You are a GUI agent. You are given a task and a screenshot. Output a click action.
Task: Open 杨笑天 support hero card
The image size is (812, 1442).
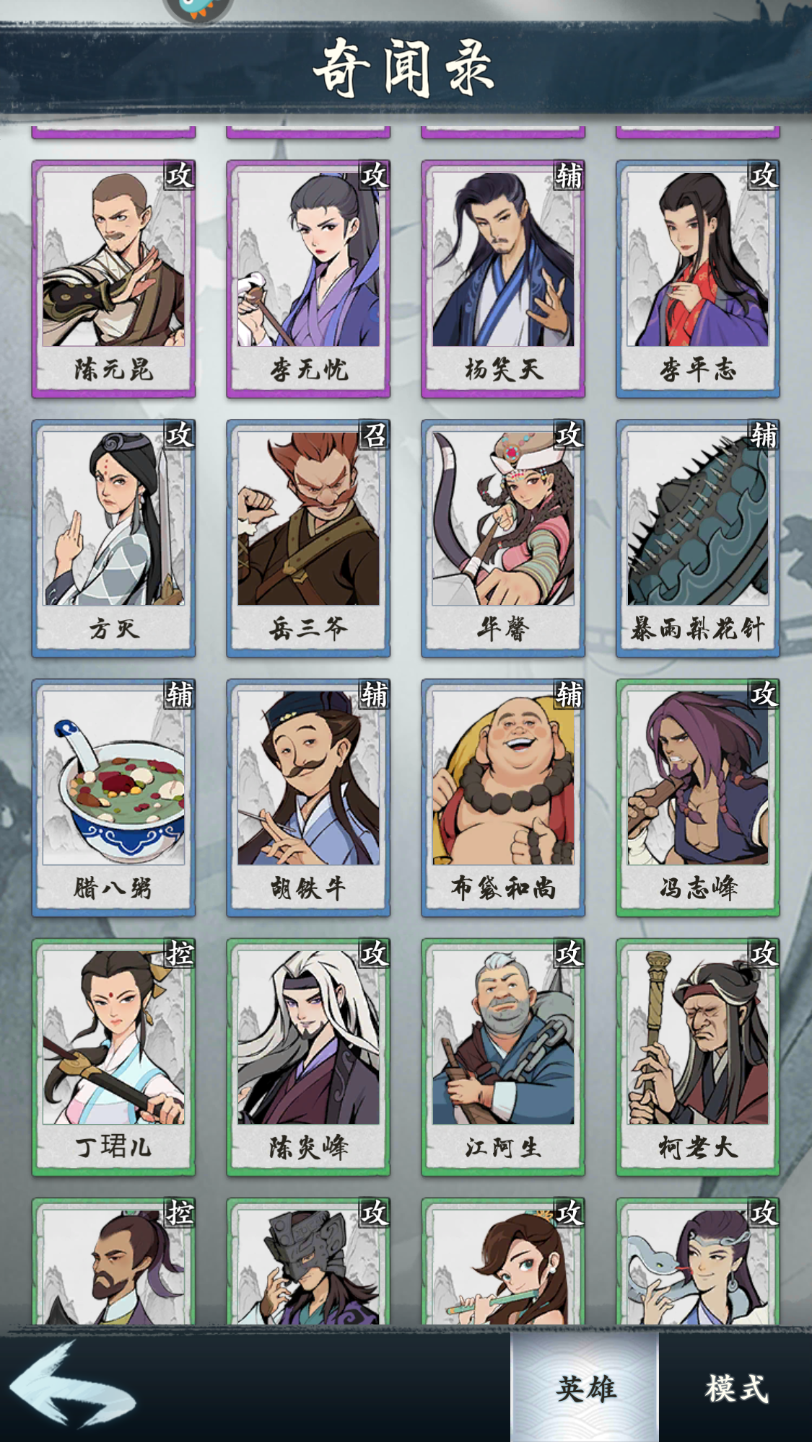[x=503, y=278]
